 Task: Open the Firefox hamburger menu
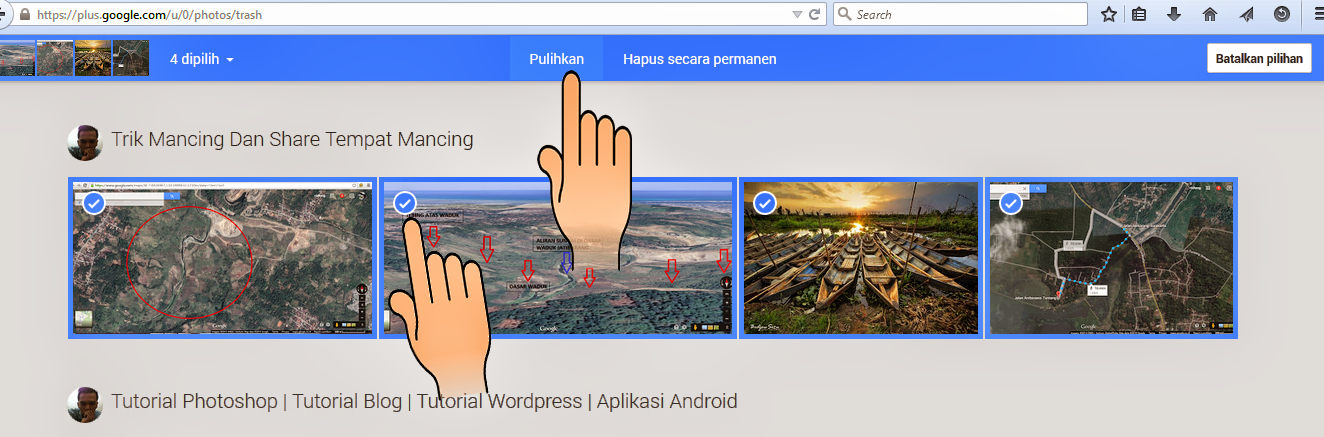[1317, 15]
